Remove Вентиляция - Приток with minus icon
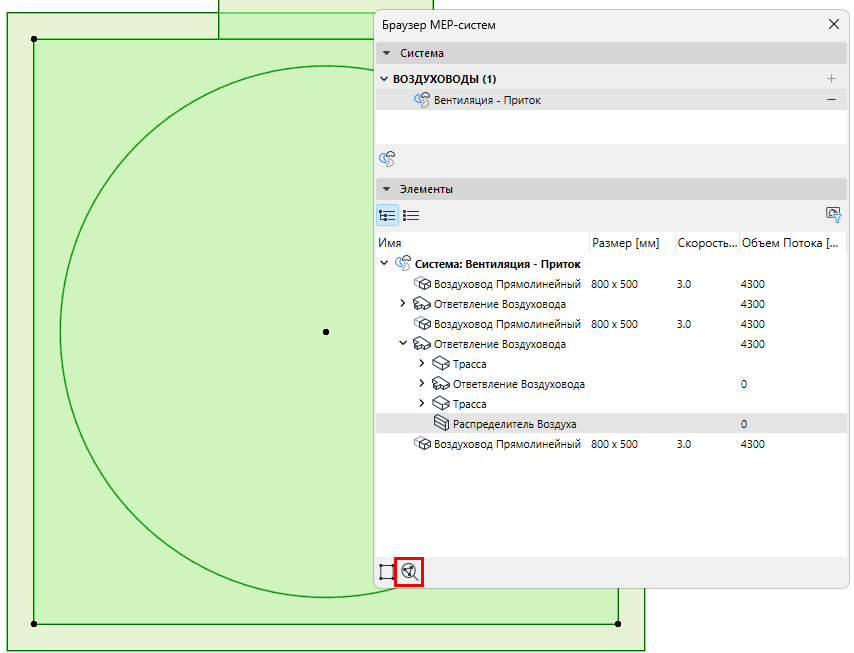The height and width of the screenshot is (653, 854). (x=831, y=100)
